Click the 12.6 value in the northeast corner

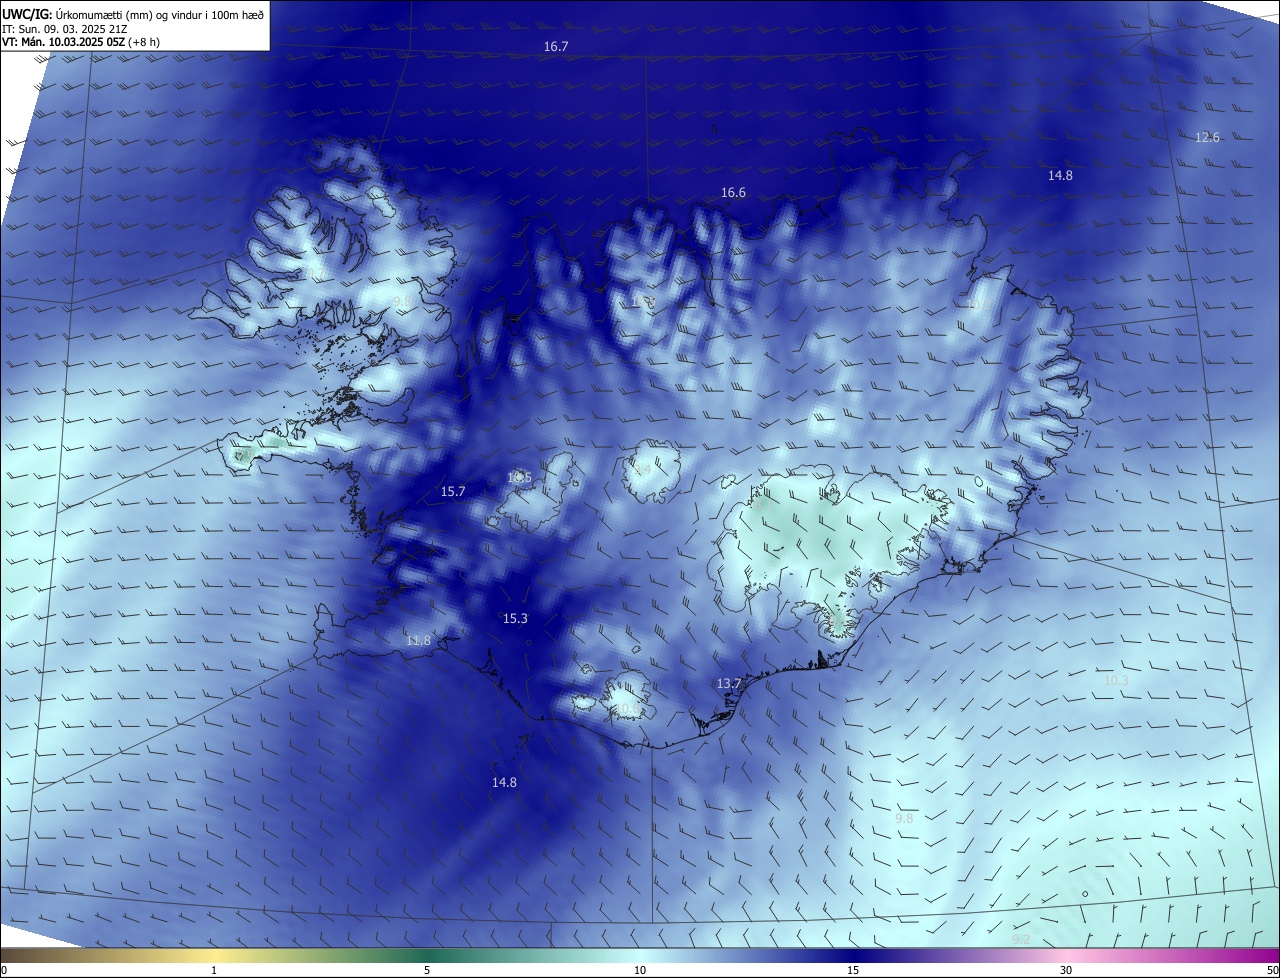(1207, 137)
